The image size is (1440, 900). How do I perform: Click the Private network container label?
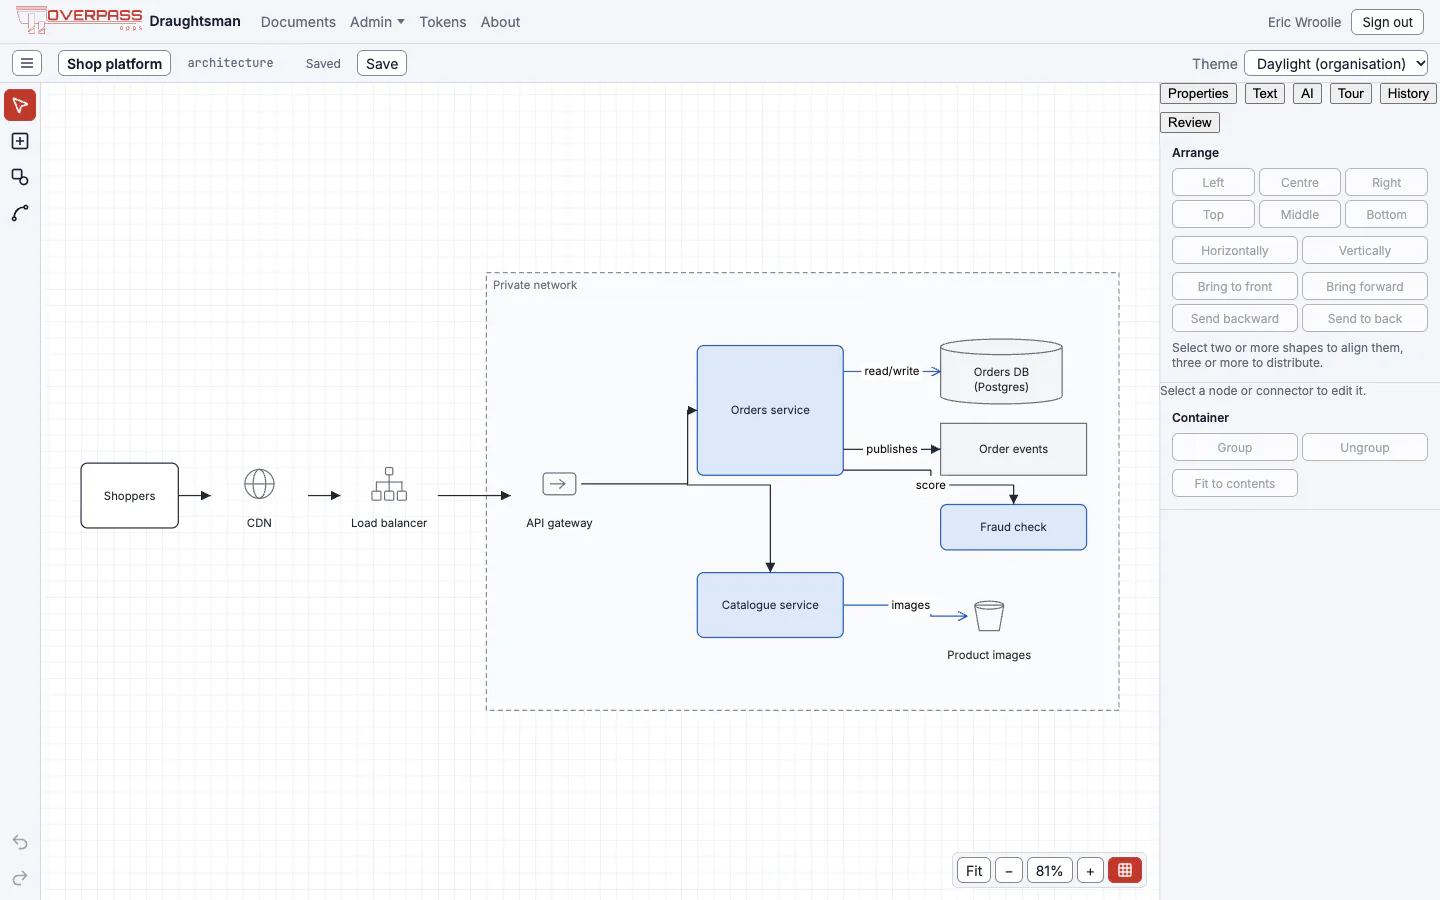click(535, 285)
